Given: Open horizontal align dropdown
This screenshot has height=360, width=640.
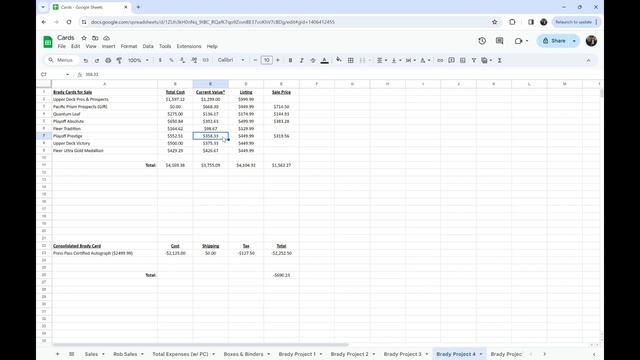Looking at the screenshot, I should [382, 60].
